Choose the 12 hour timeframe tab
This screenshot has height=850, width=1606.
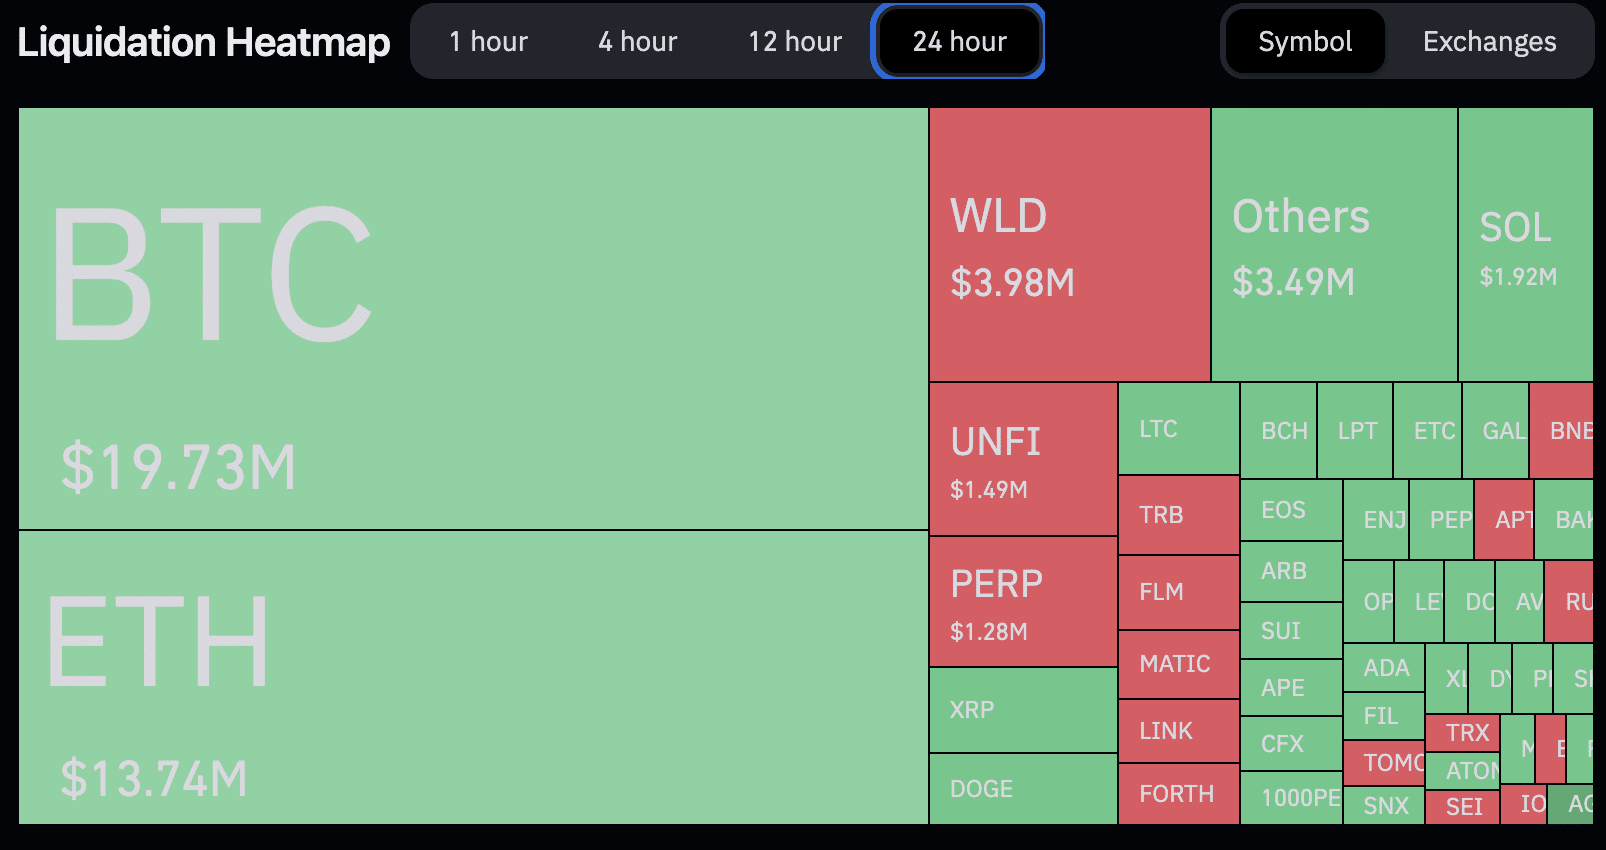(795, 42)
